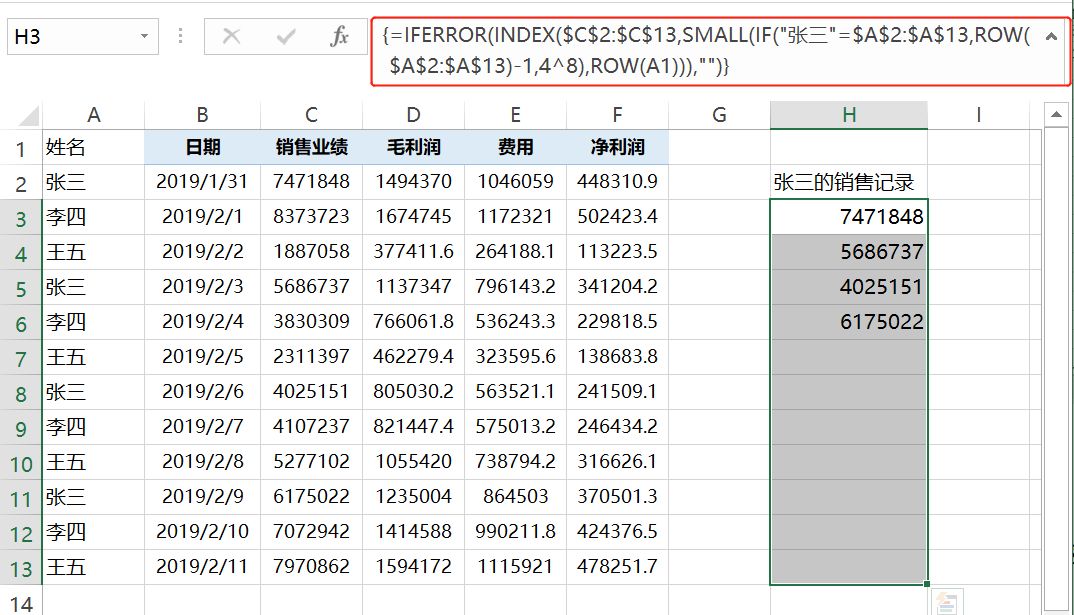Select column E header
This screenshot has height=615, width=1074.
pos(516,115)
